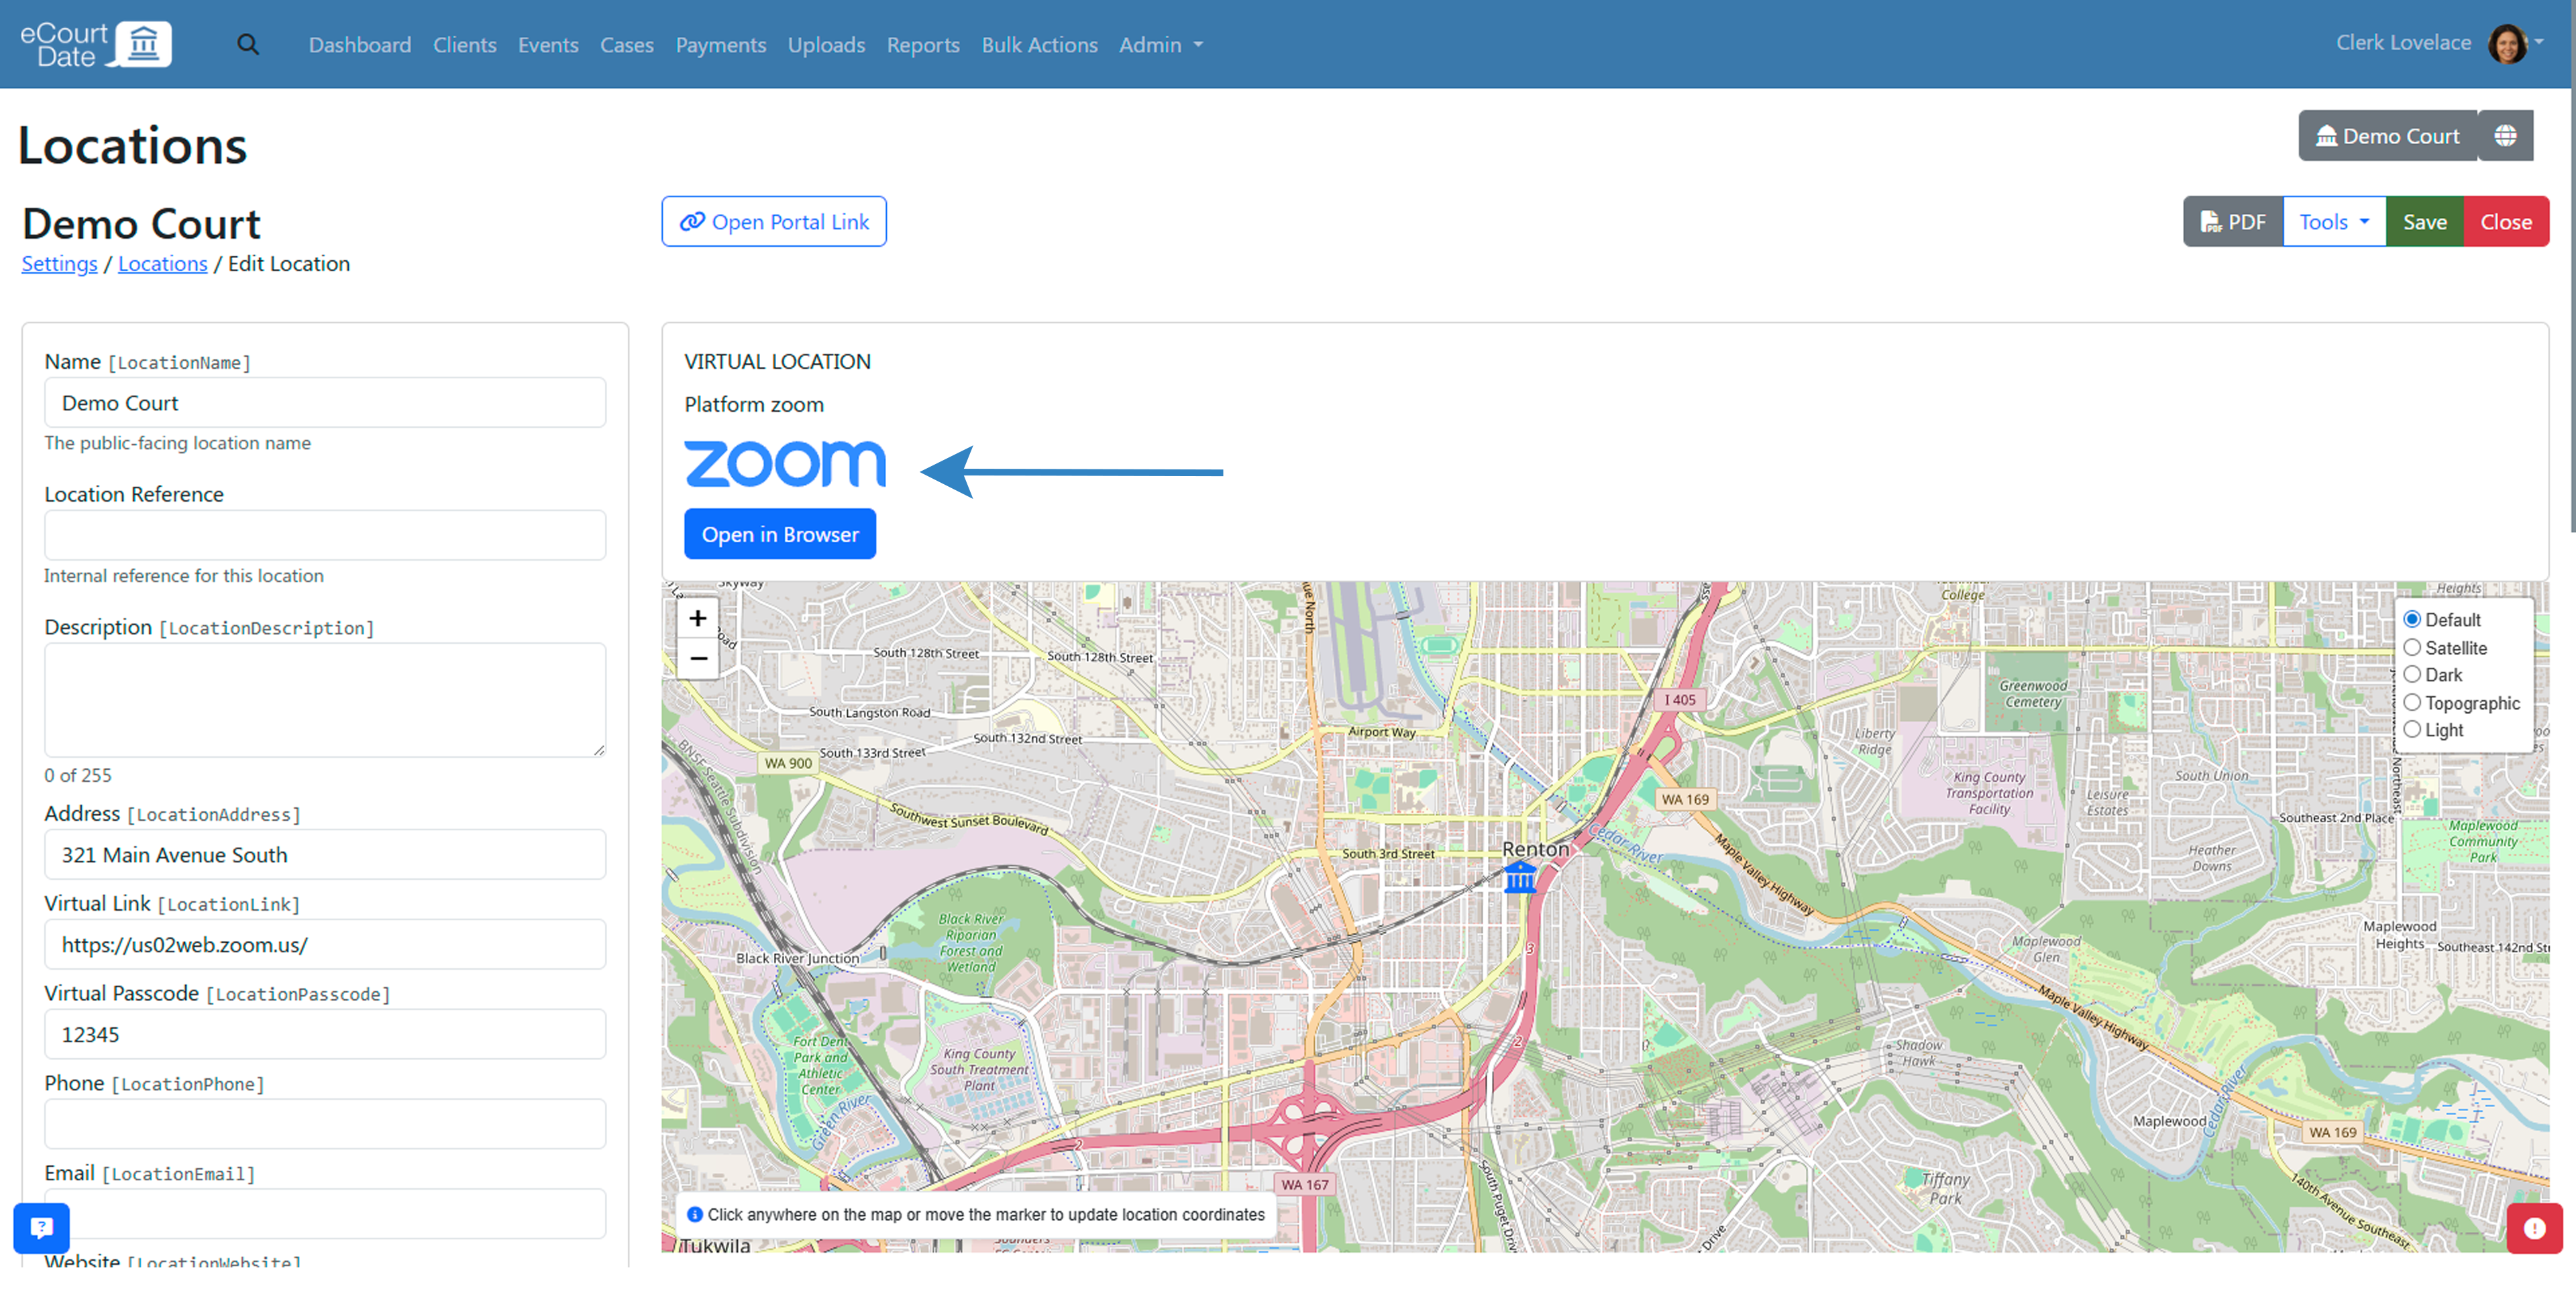
Task: Expand the user profile dropdown caret
Action: pos(2538,43)
